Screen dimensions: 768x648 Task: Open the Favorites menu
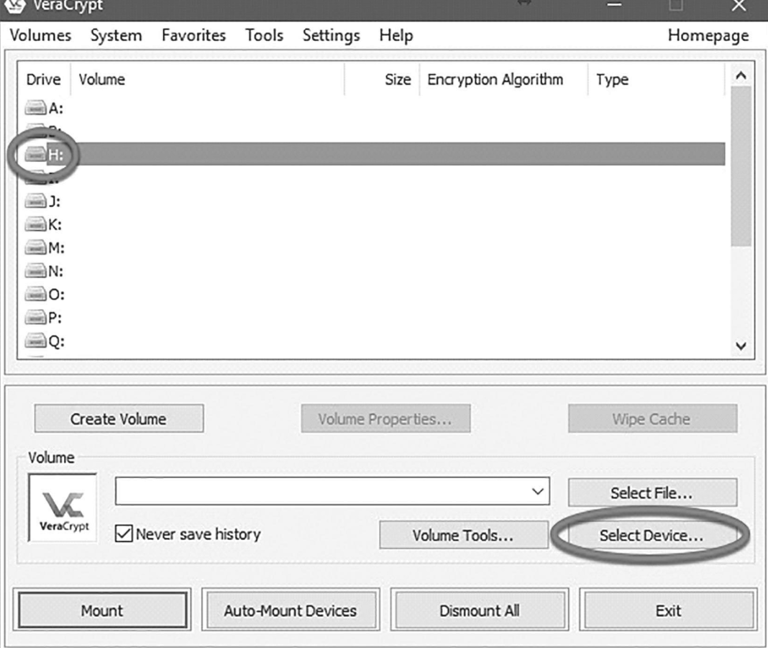[x=193, y=35]
